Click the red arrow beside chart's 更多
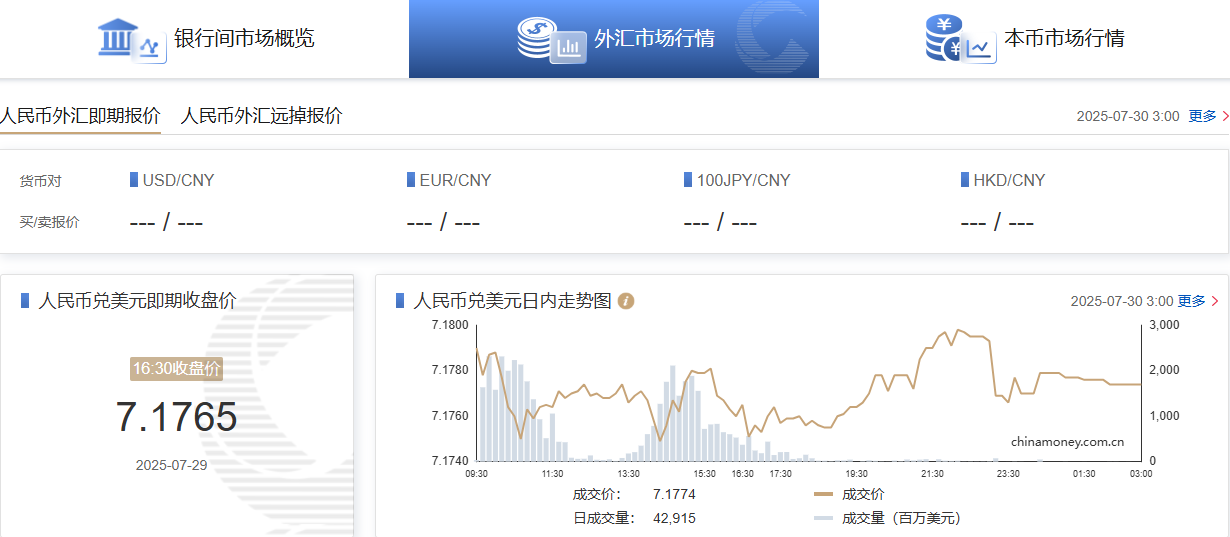 (1215, 301)
